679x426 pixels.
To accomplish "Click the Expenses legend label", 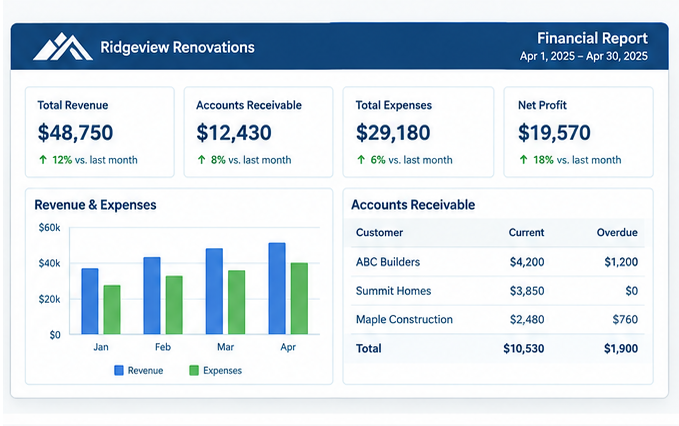I will pos(223,371).
